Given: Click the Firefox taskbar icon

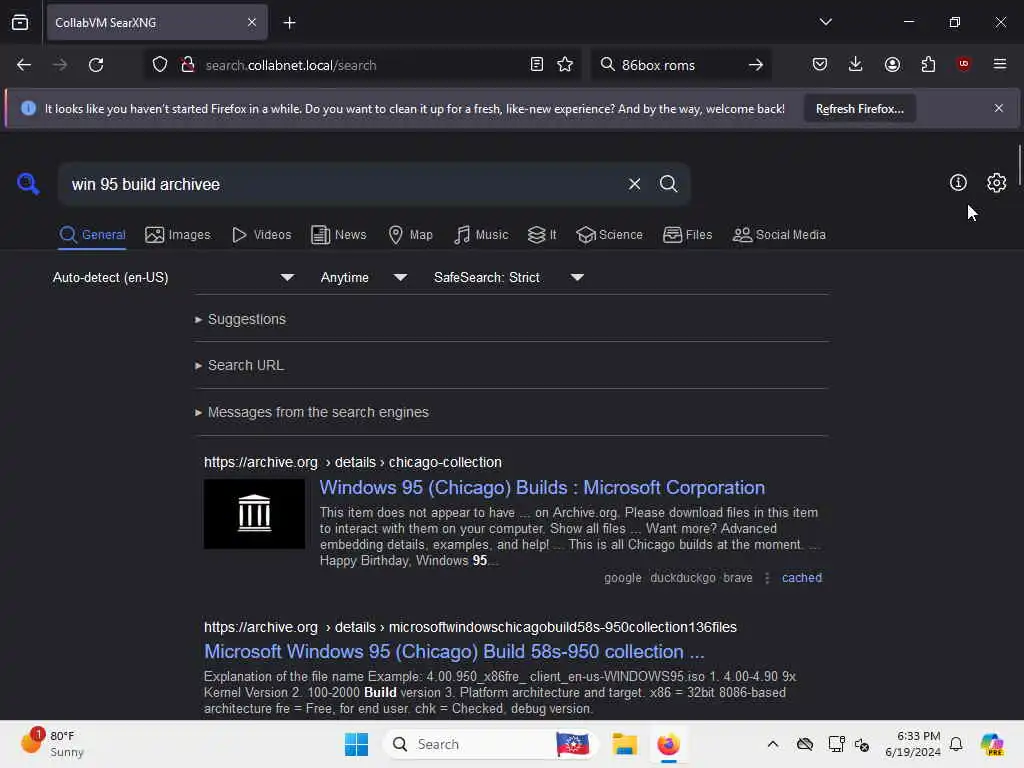Looking at the screenshot, I should (x=668, y=744).
